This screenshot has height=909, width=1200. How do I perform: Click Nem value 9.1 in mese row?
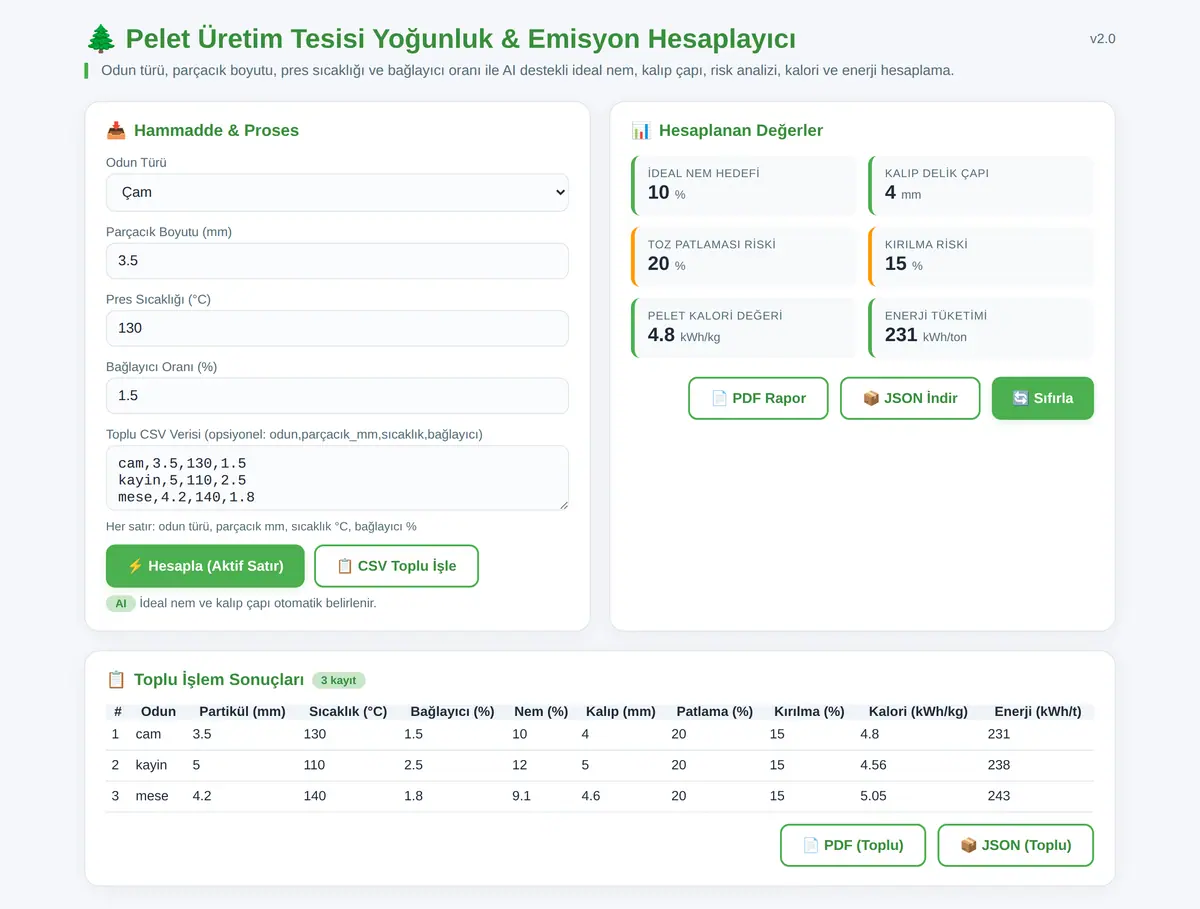click(x=521, y=797)
